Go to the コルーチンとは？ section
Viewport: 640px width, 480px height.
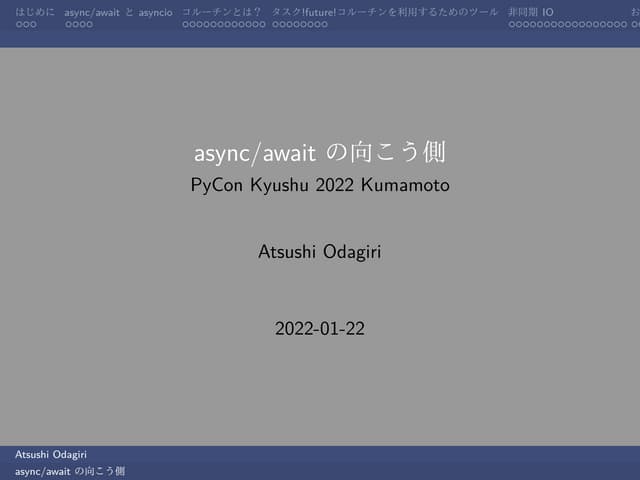click(x=221, y=11)
